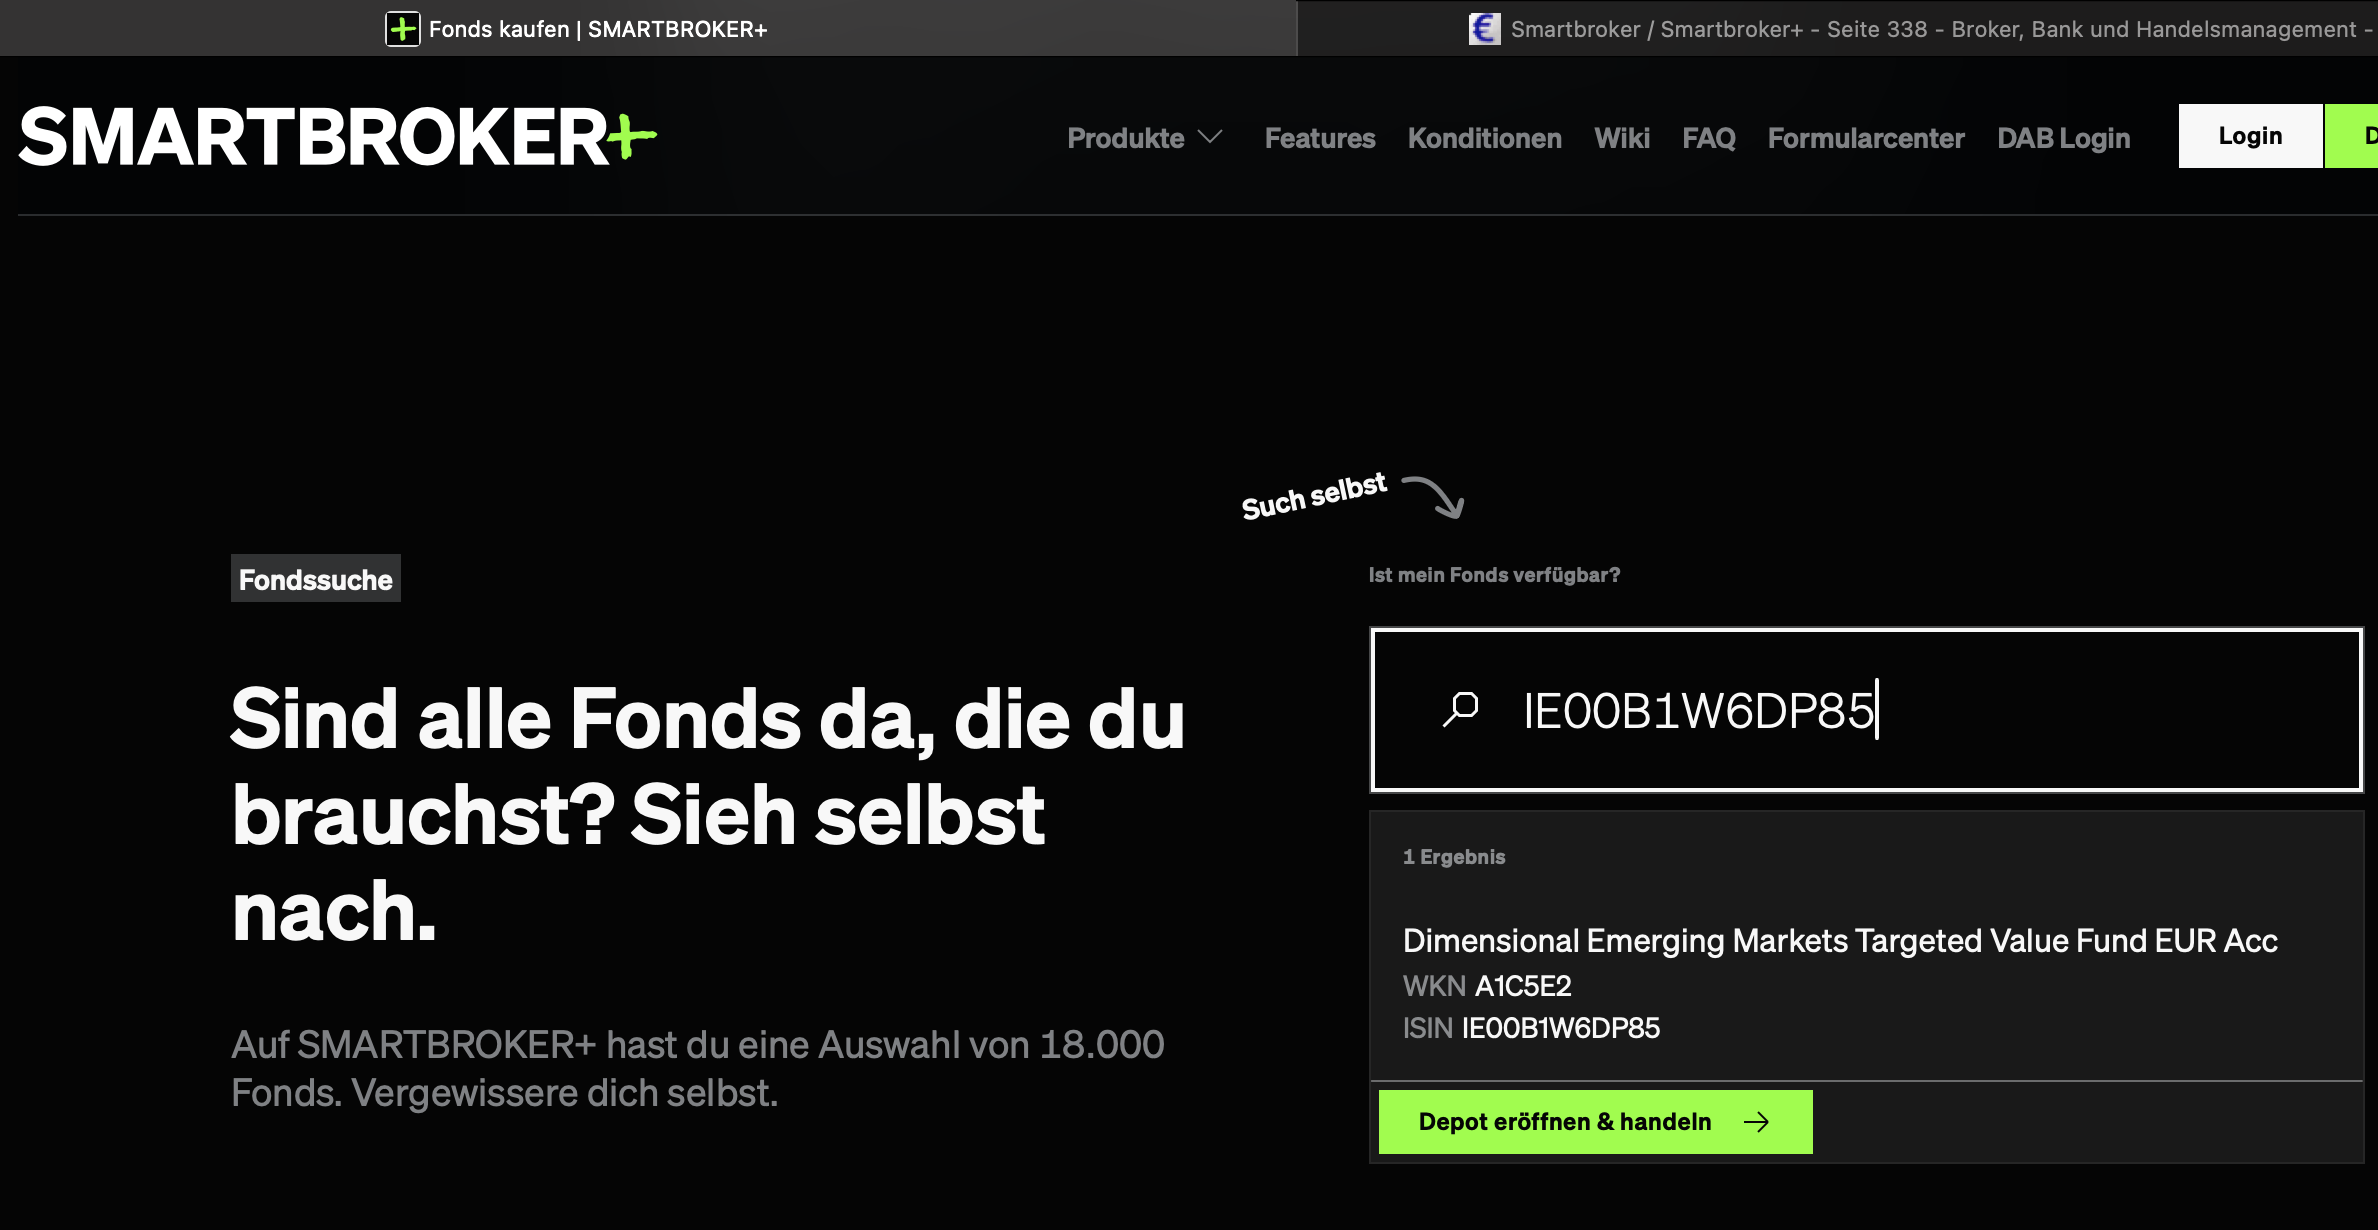The image size is (2378, 1230).
Task: Click the SMARTBROKER+ logo
Action: click(x=337, y=137)
